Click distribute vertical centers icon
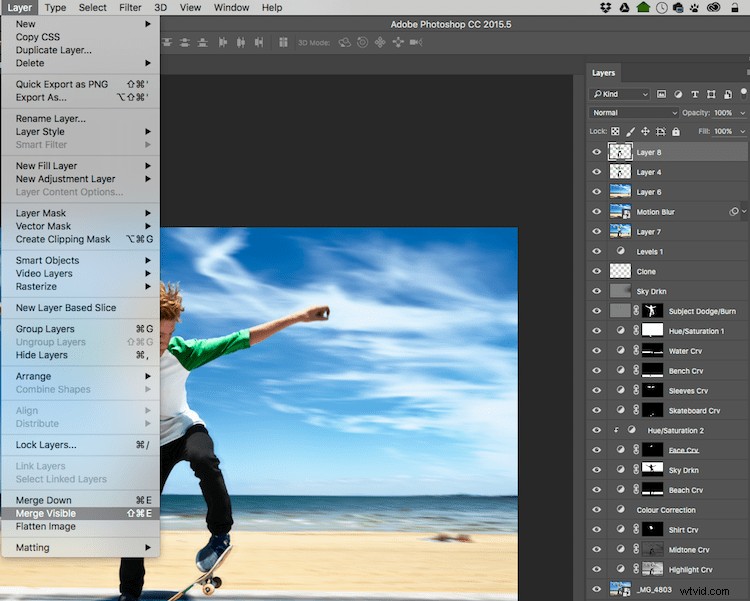 185,43
